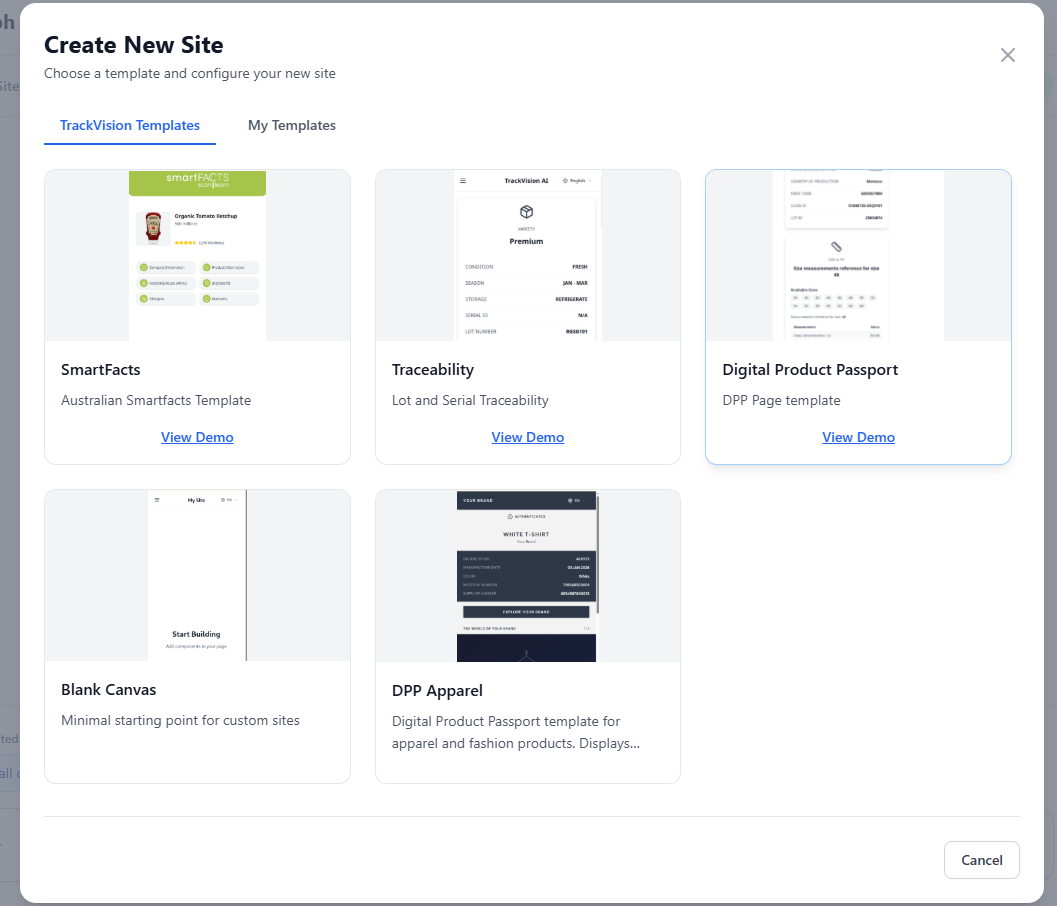Open View Demo for SmartFacts template
The height and width of the screenshot is (909, 1057).
[197, 437]
